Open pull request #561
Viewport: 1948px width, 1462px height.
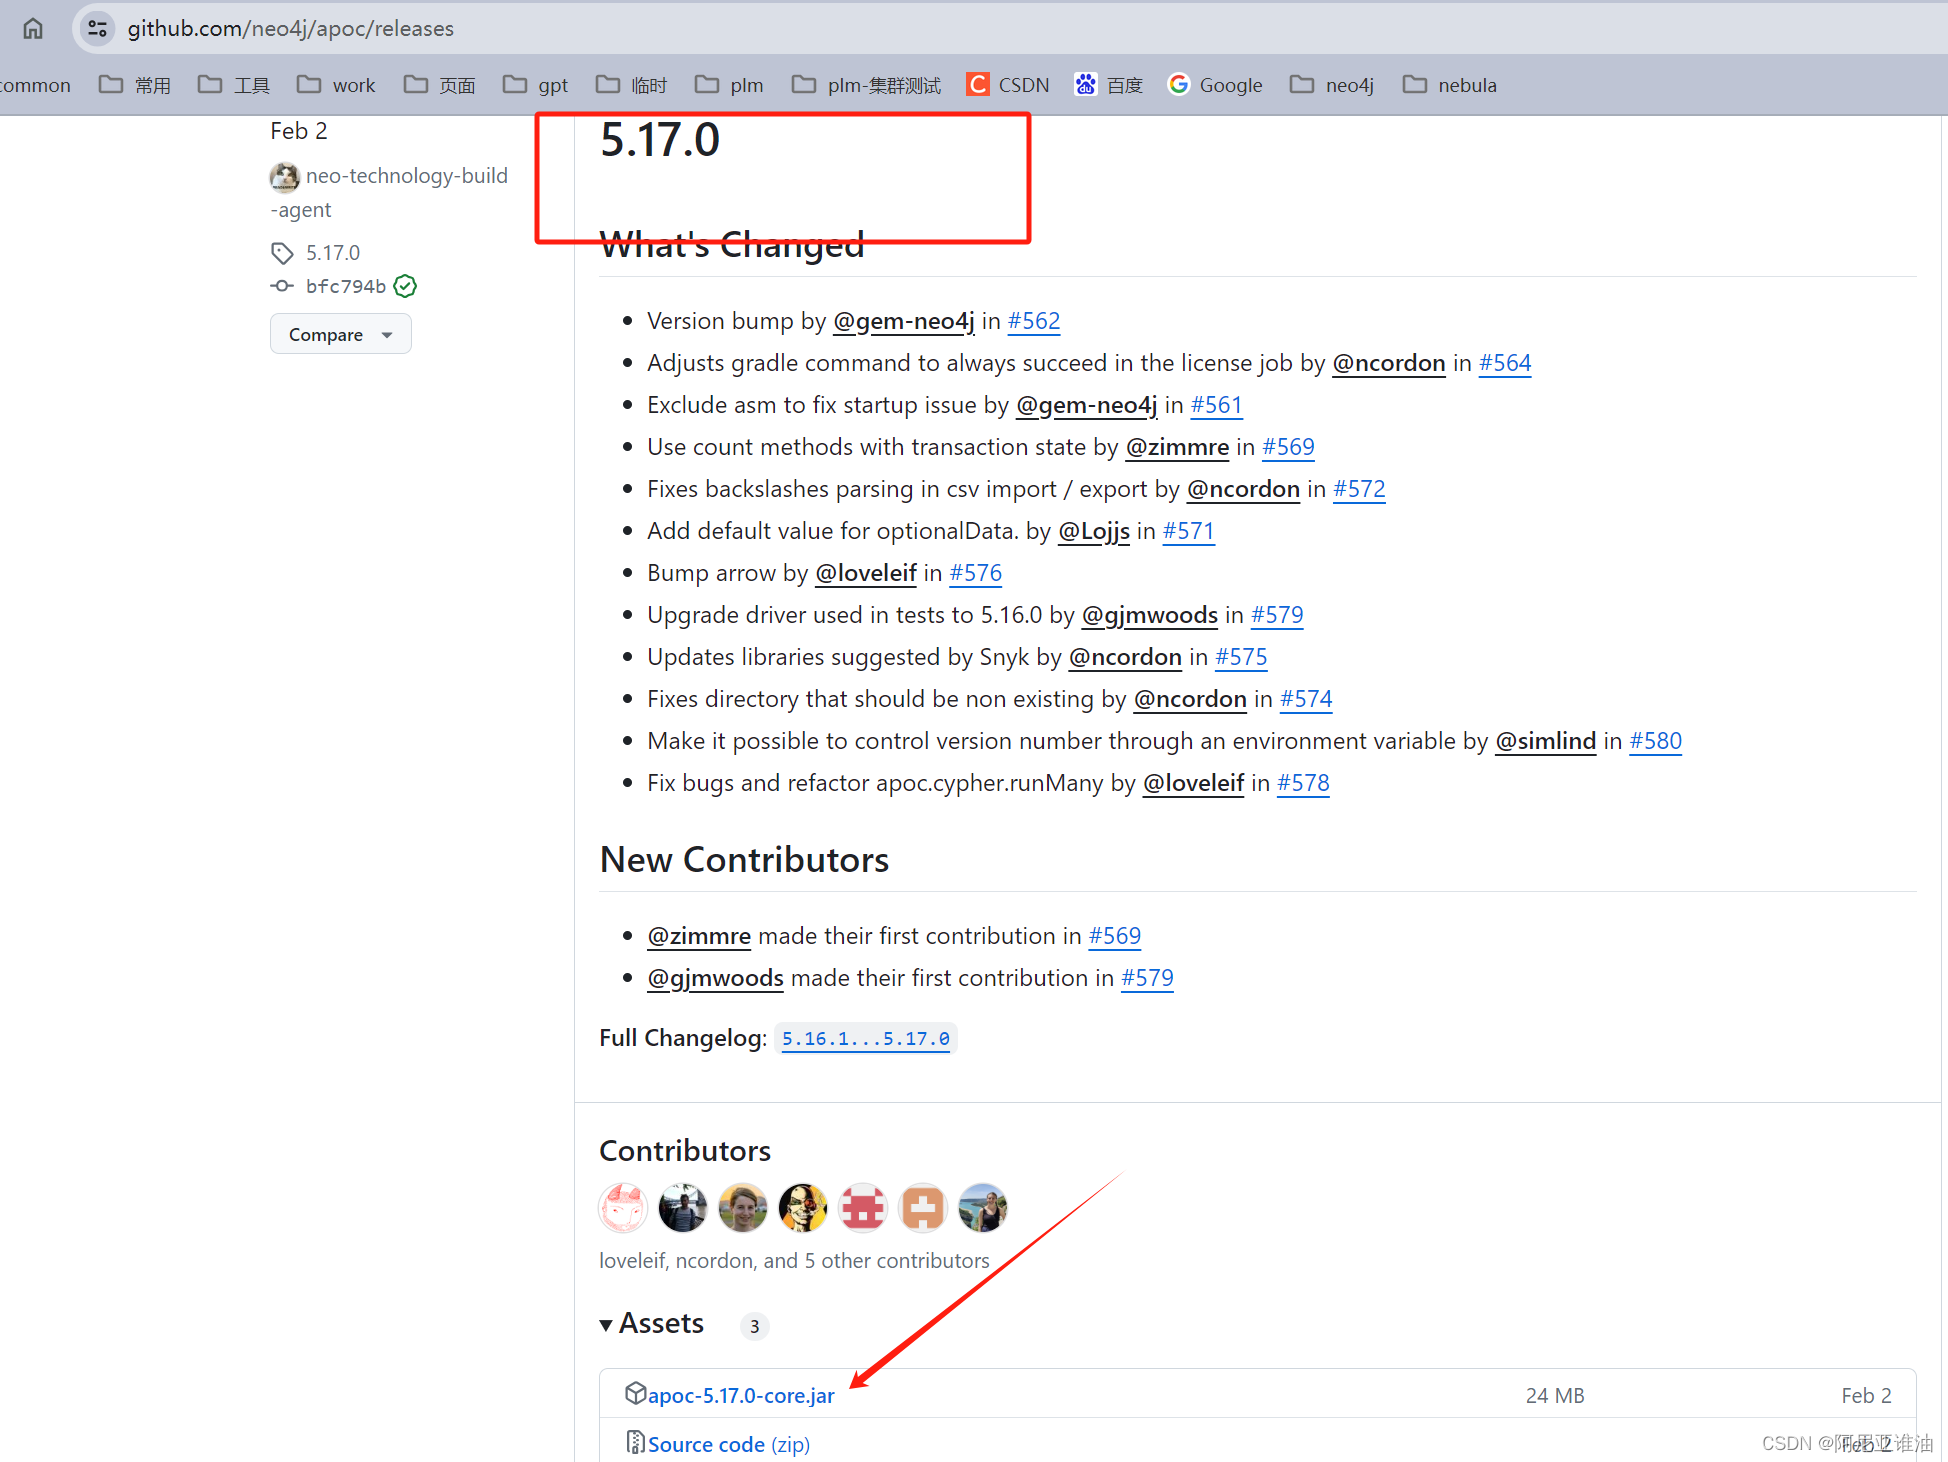[x=1216, y=405]
